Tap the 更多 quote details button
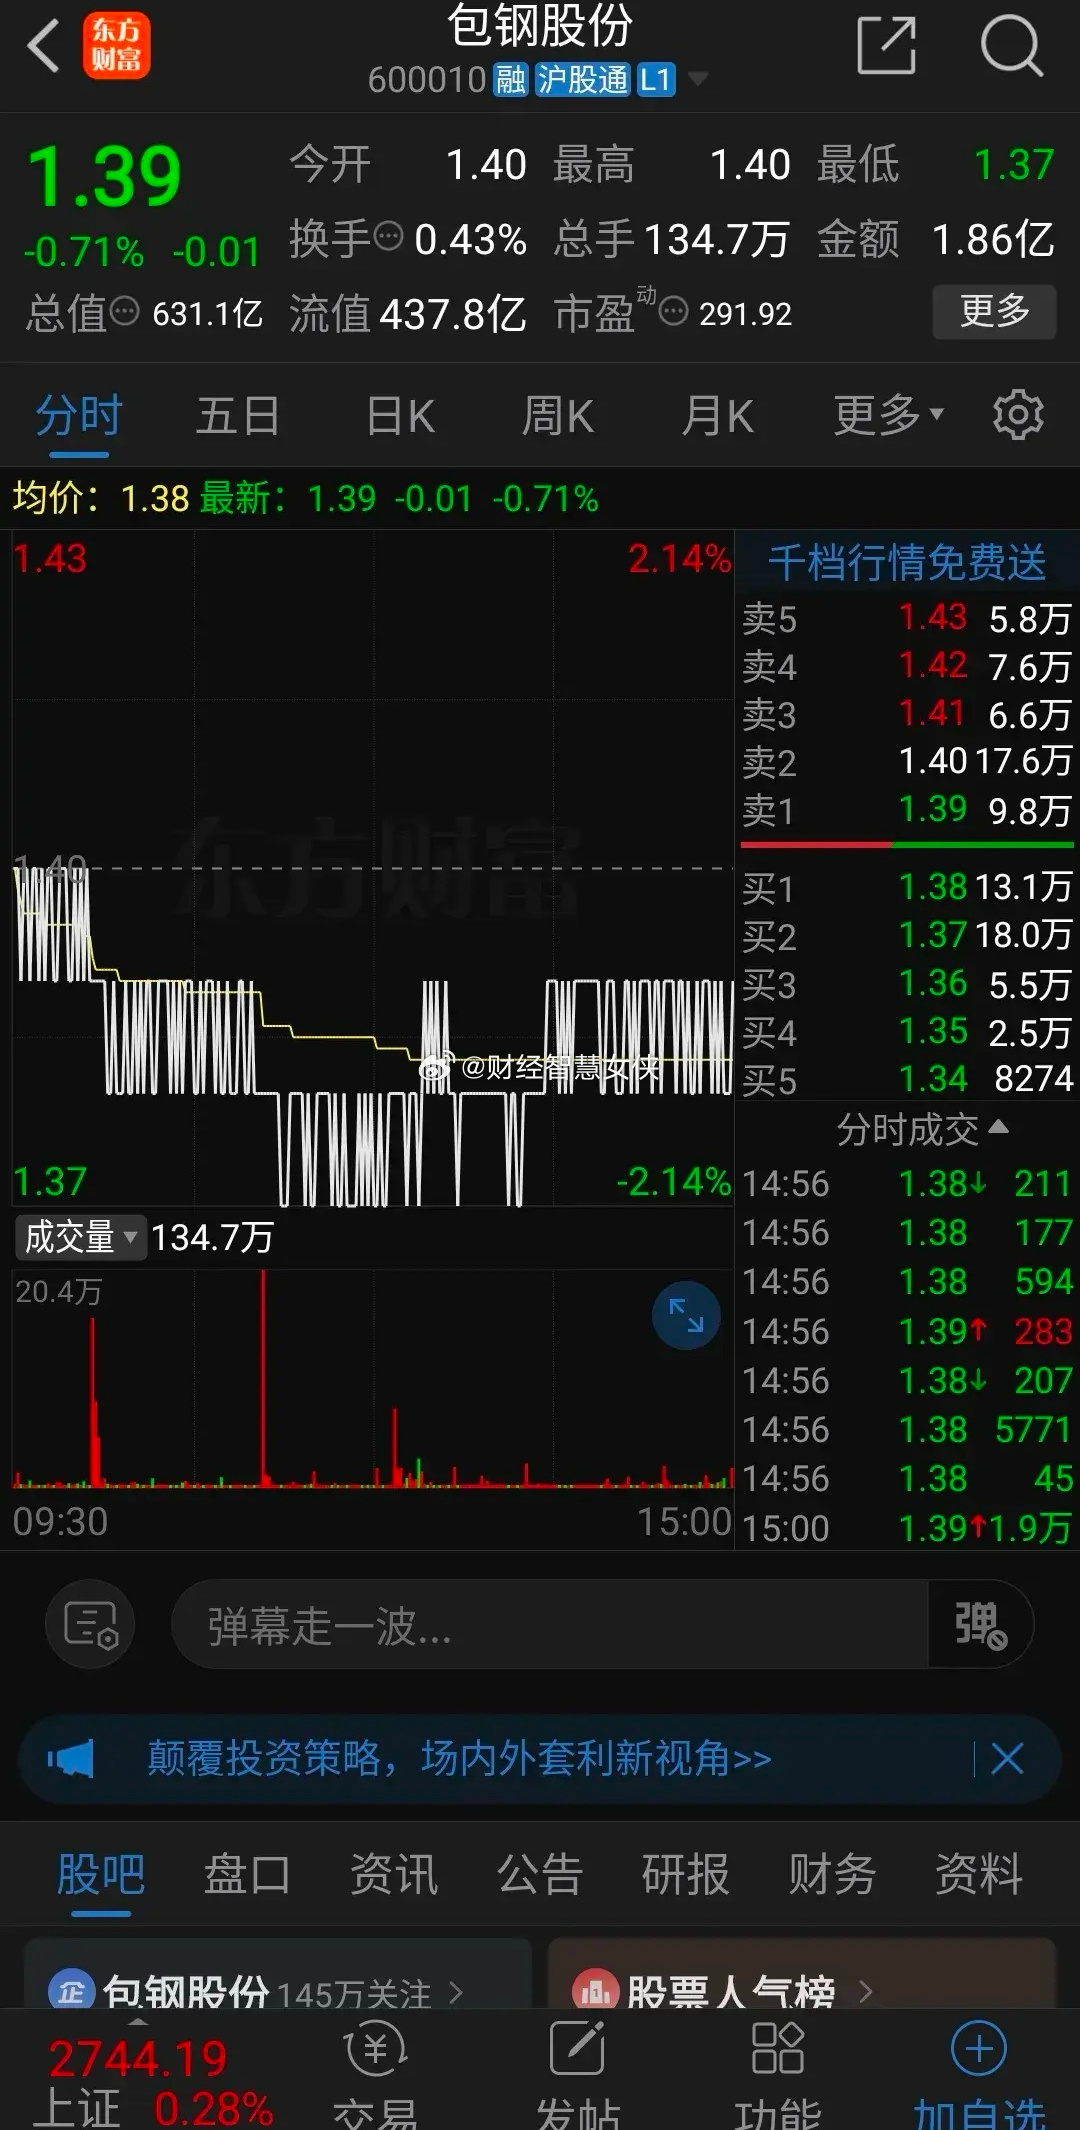The width and height of the screenshot is (1080, 2130). 994,311
